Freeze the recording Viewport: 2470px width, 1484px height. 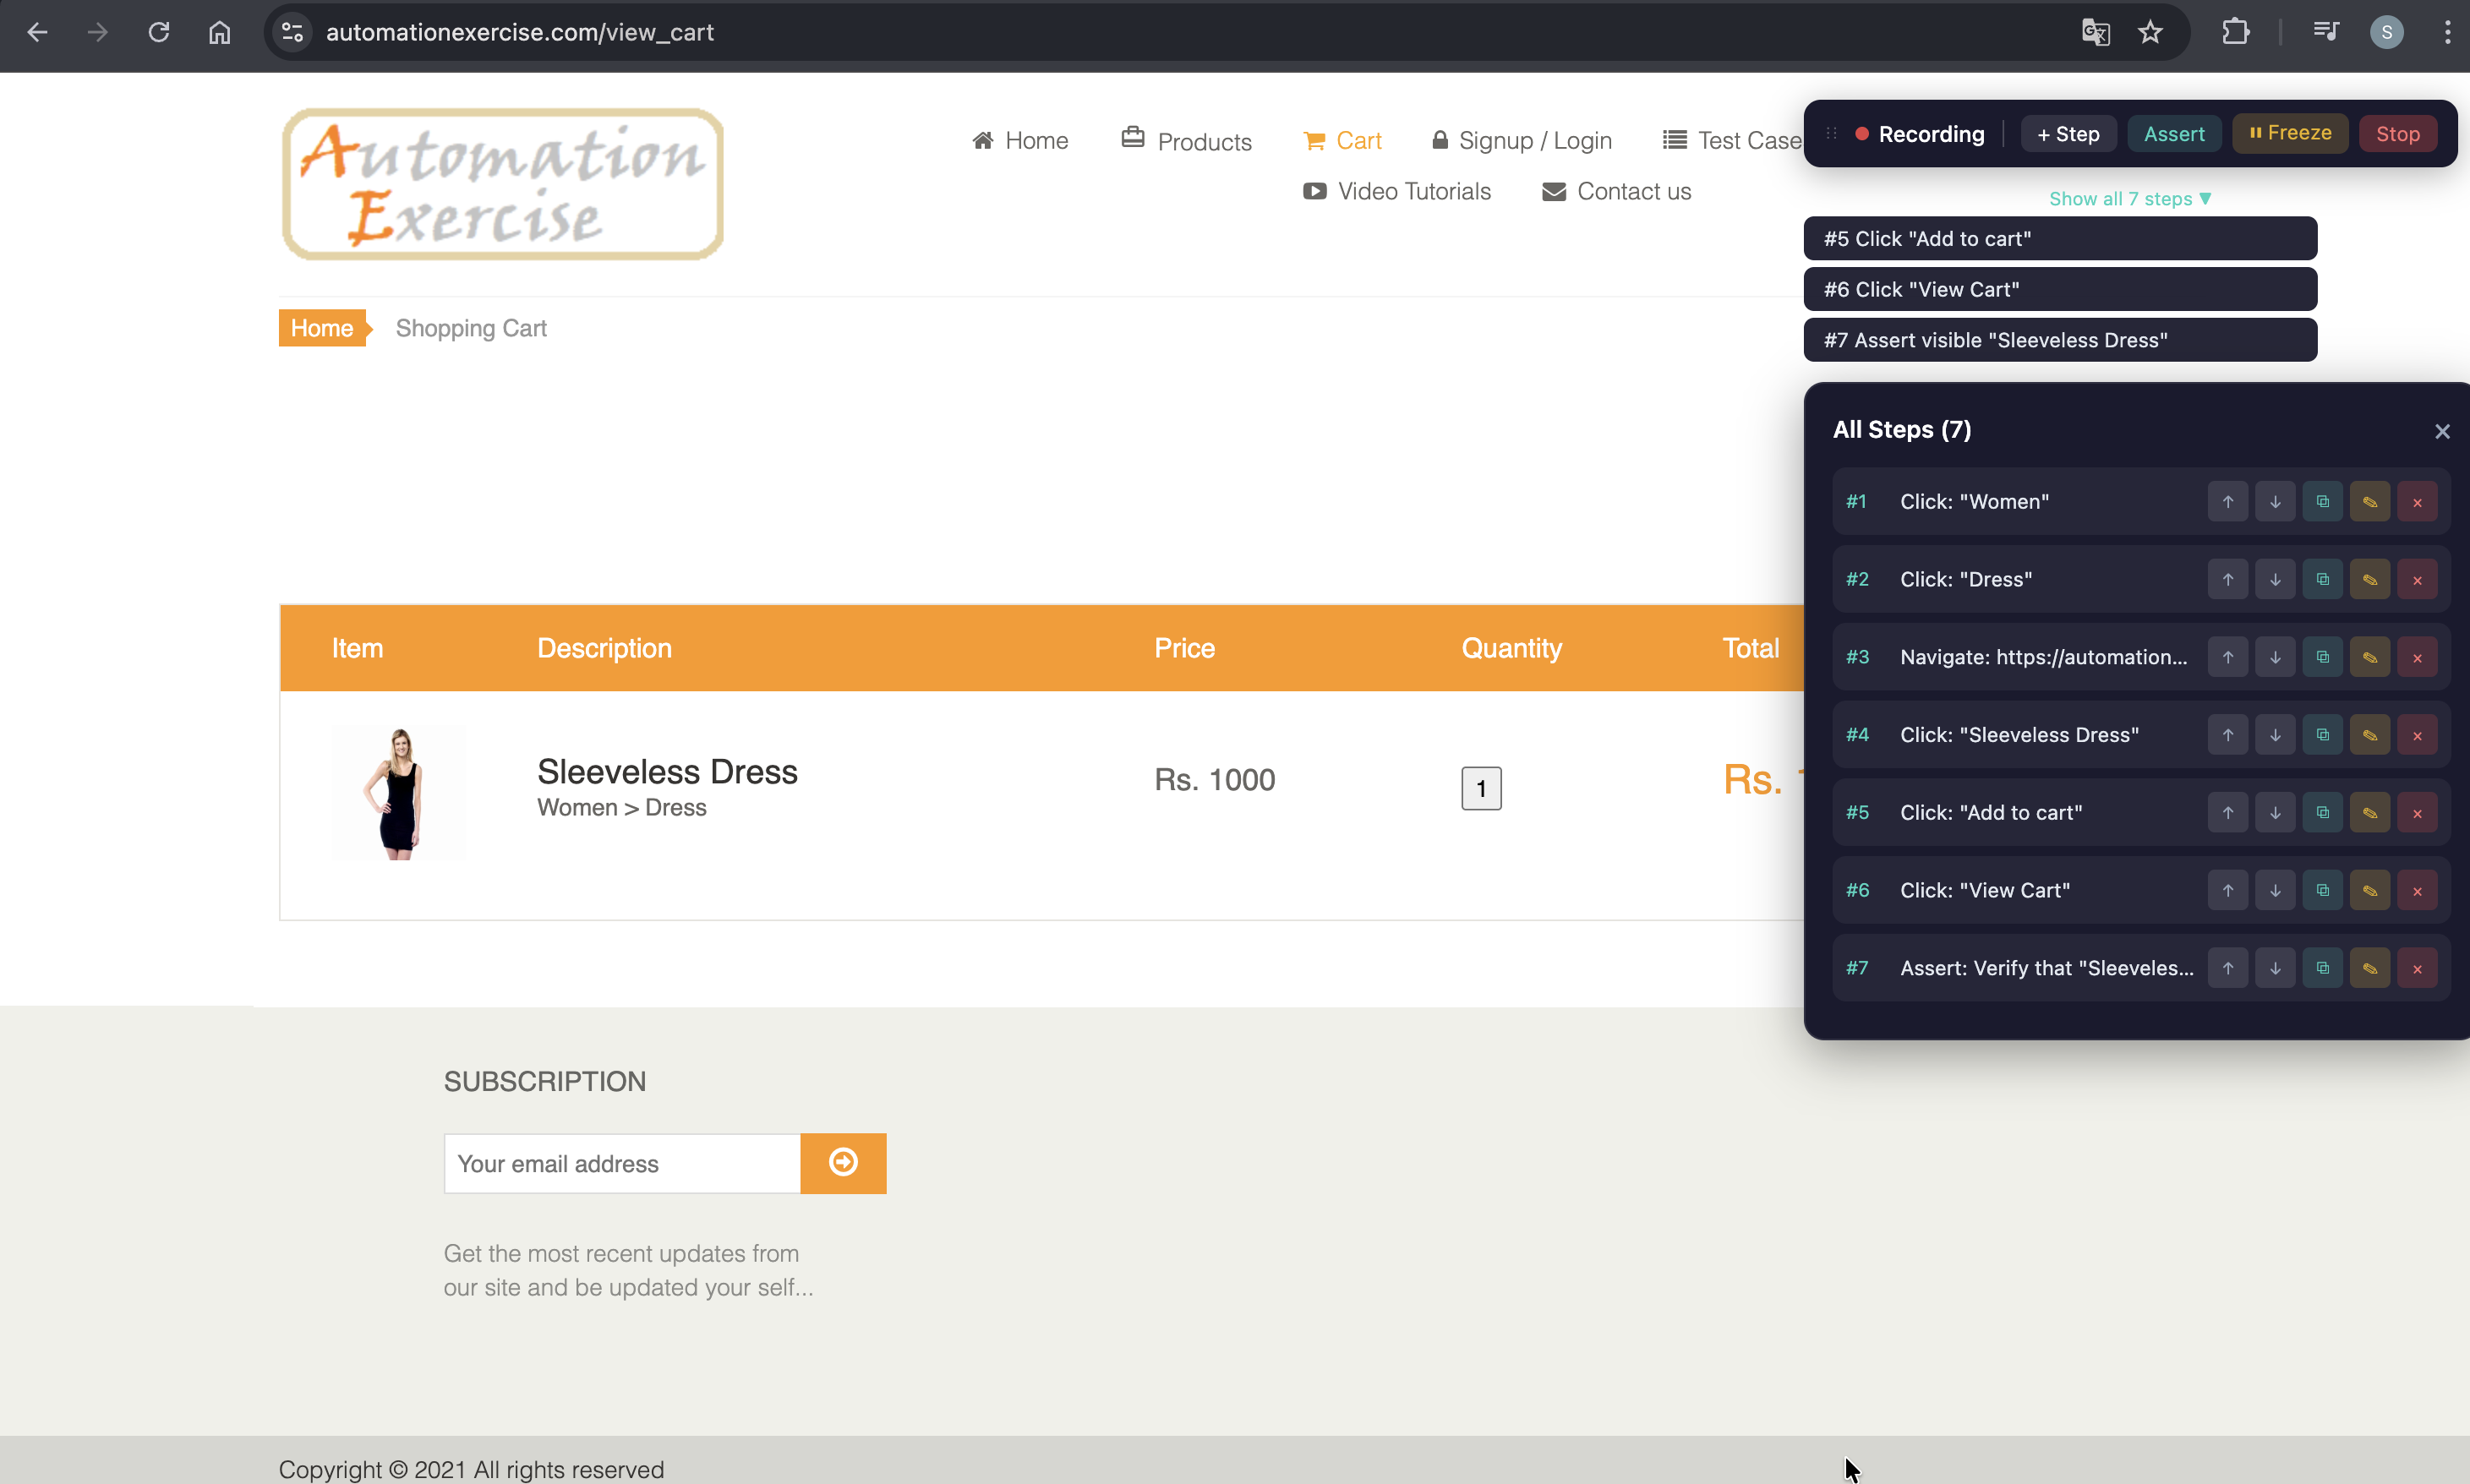point(2289,134)
